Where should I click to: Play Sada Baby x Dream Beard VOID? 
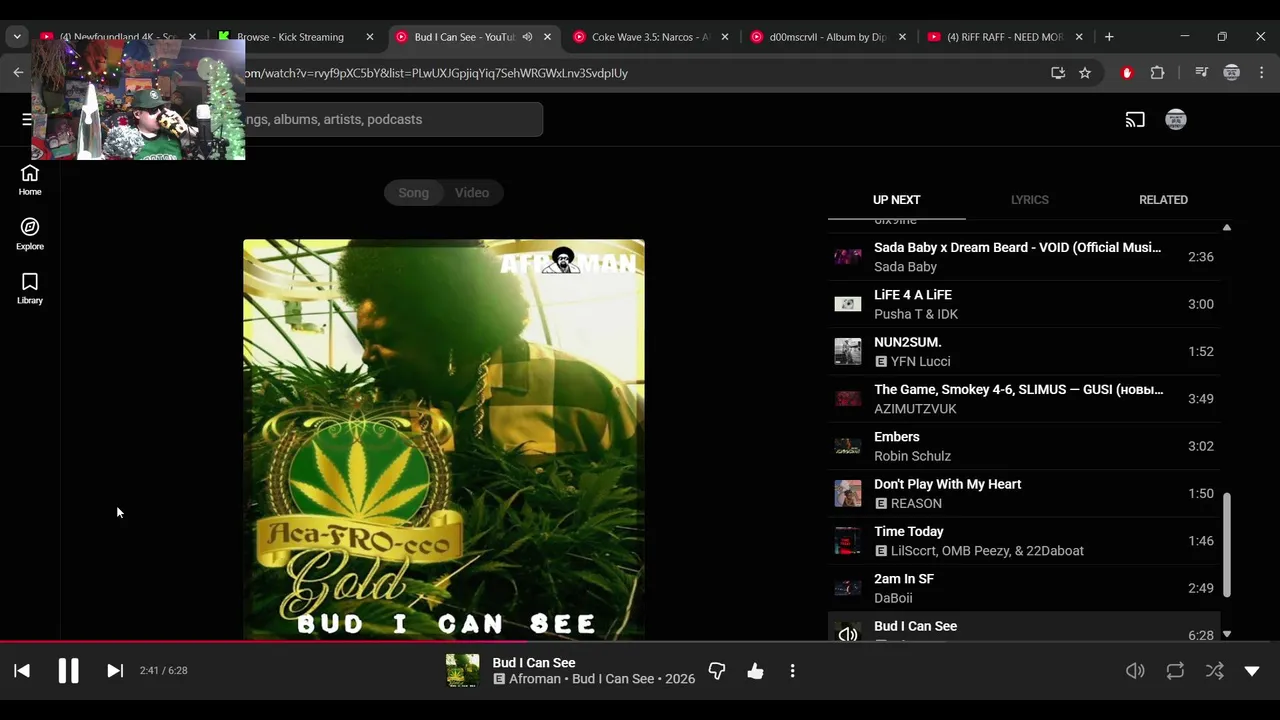(x=1024, y=257)
